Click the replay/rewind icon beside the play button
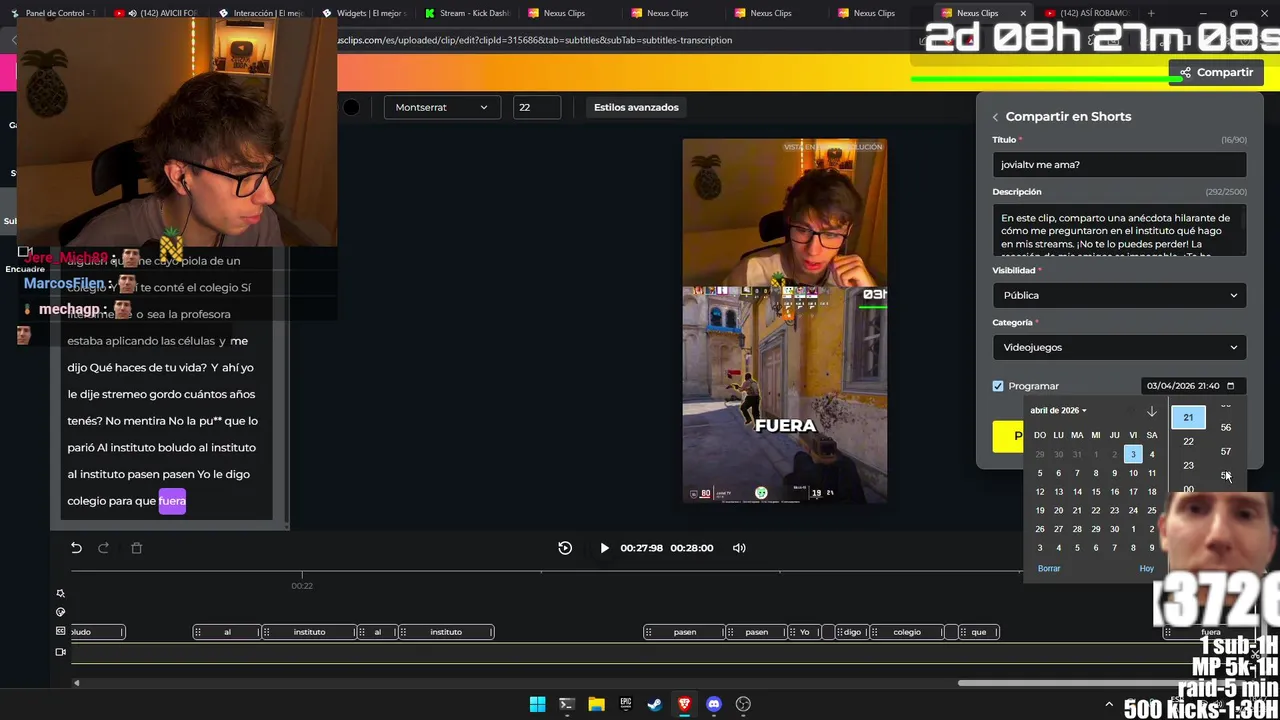 click(565, 548)
